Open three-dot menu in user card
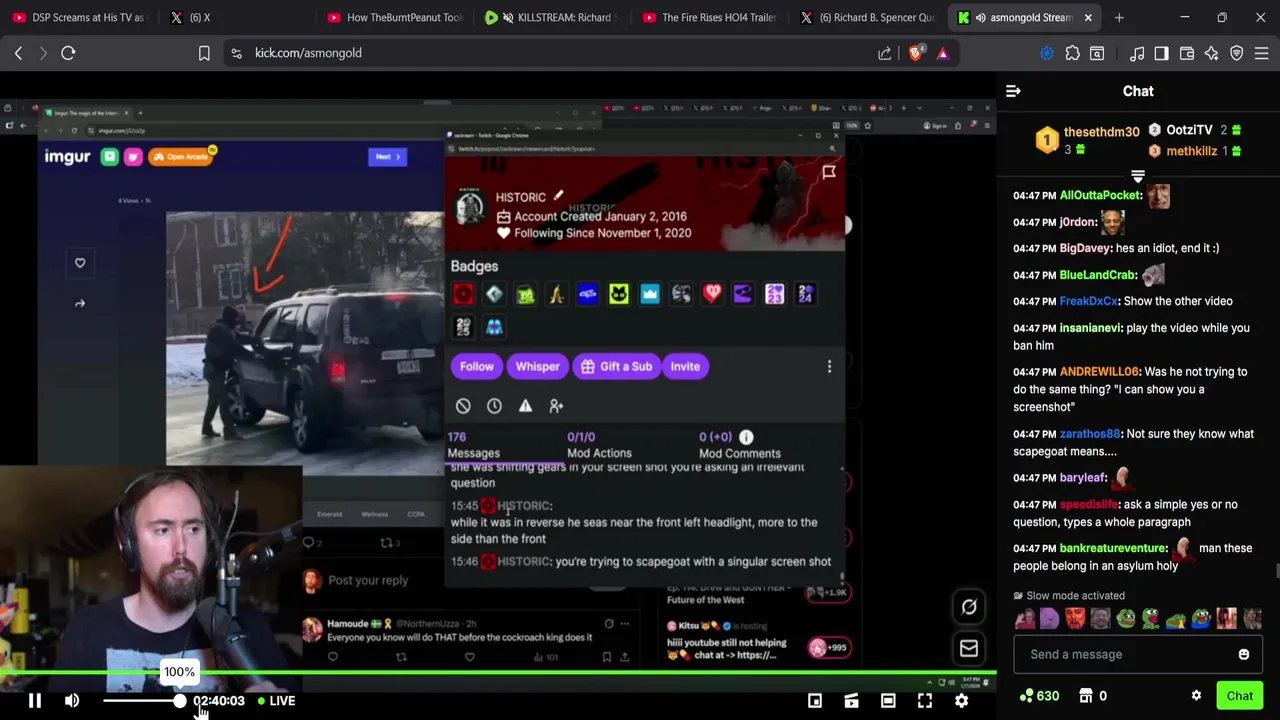The image size is (1280, 720). (x=829, y=366)
